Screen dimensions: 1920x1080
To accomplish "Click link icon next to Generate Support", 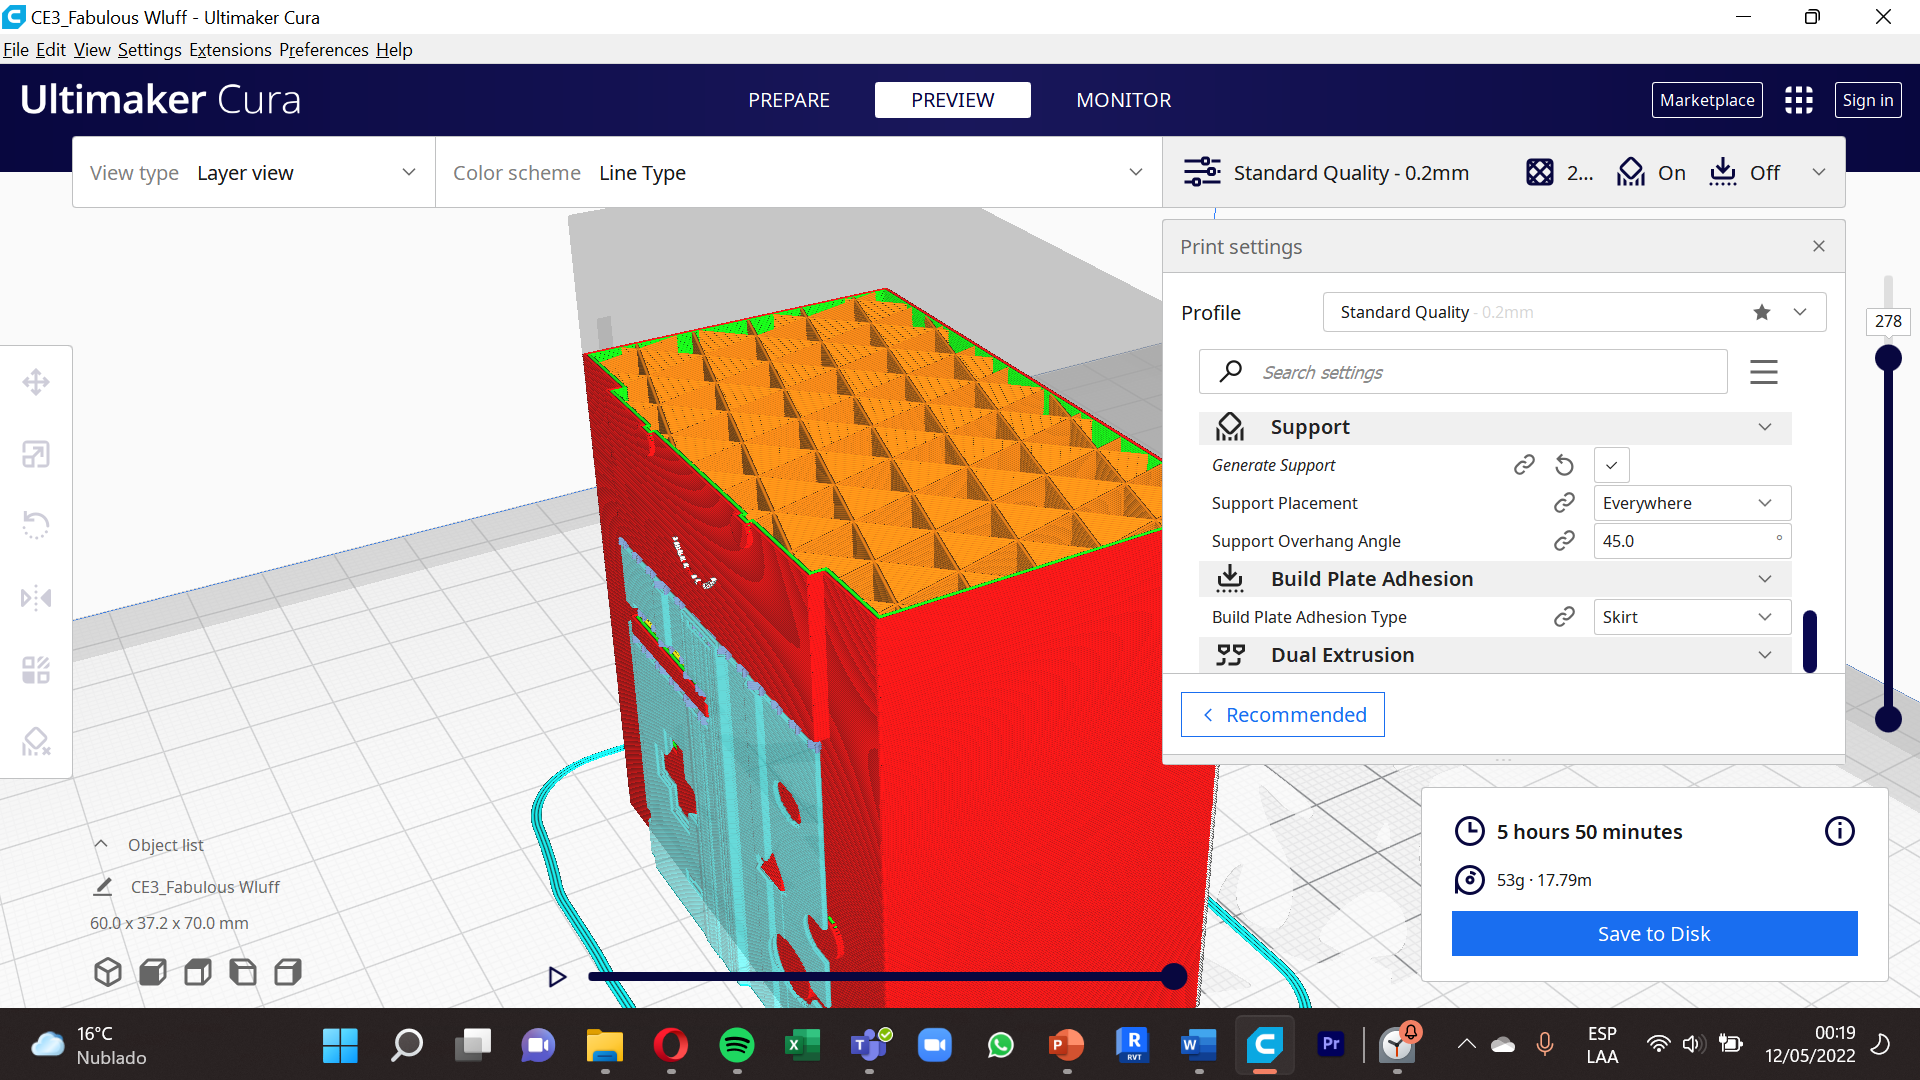I will [1524, 465].
